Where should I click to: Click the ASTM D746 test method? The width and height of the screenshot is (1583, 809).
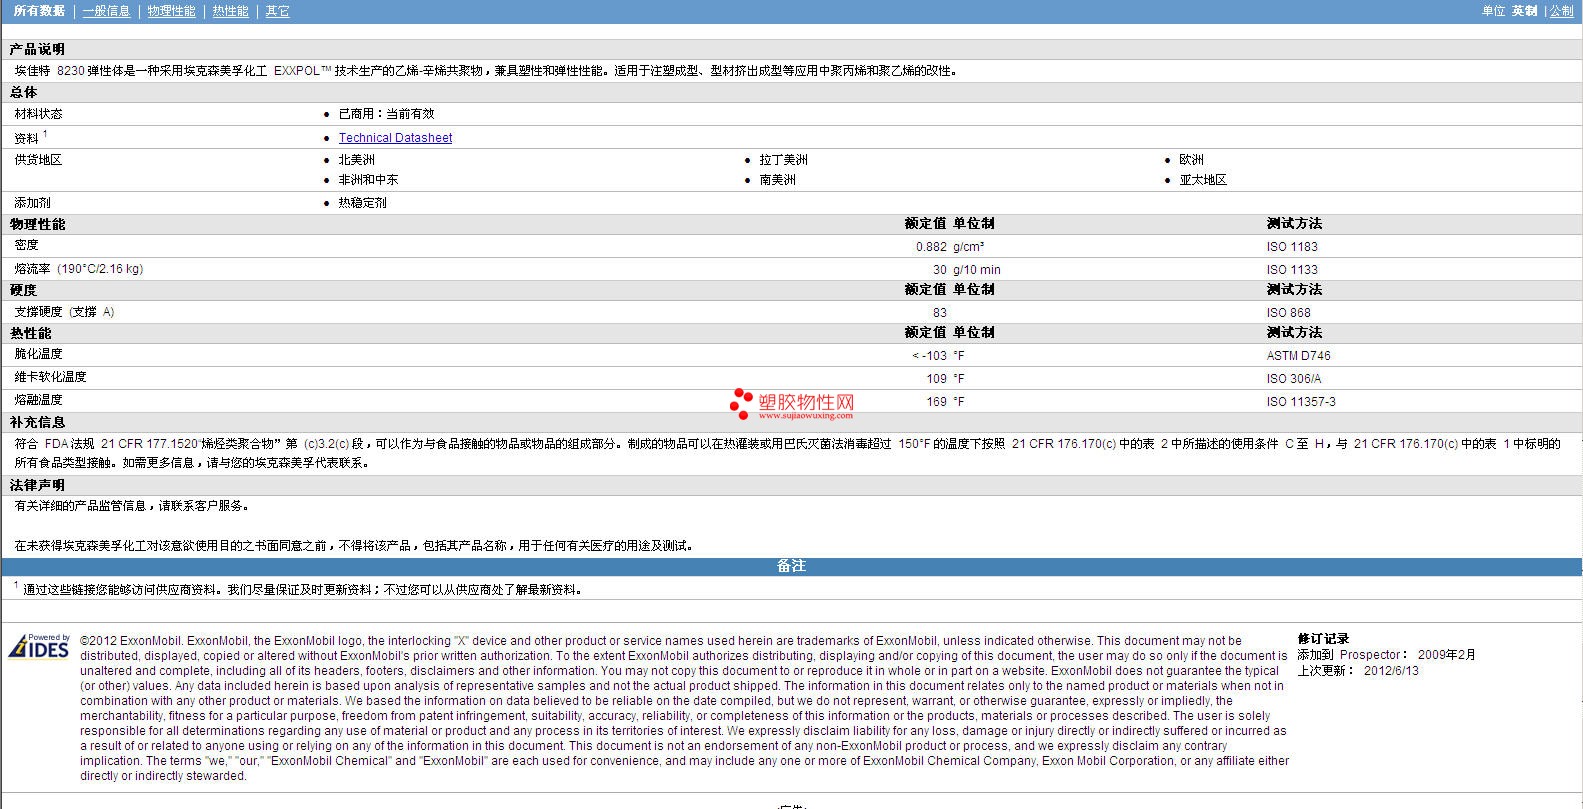pos(1298,356)
